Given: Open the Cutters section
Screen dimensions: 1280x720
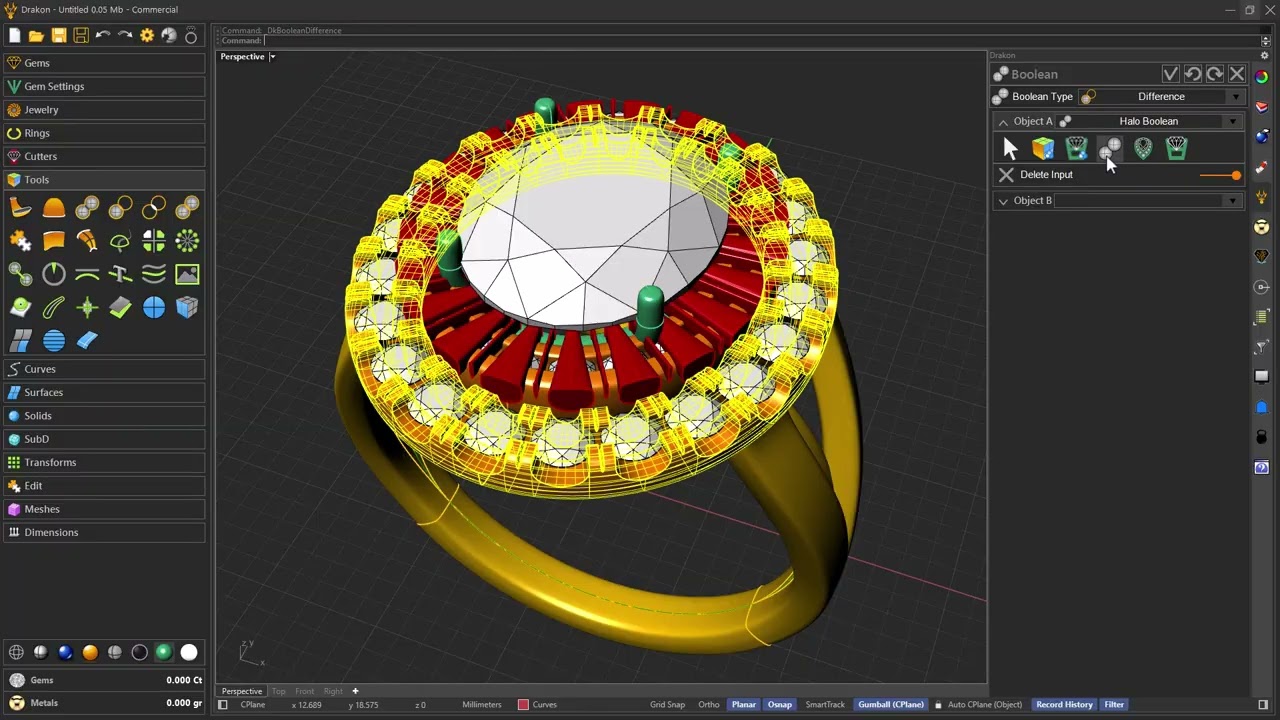Looking at the screenshot, I should pyautogui.click(x=104, y=156).
